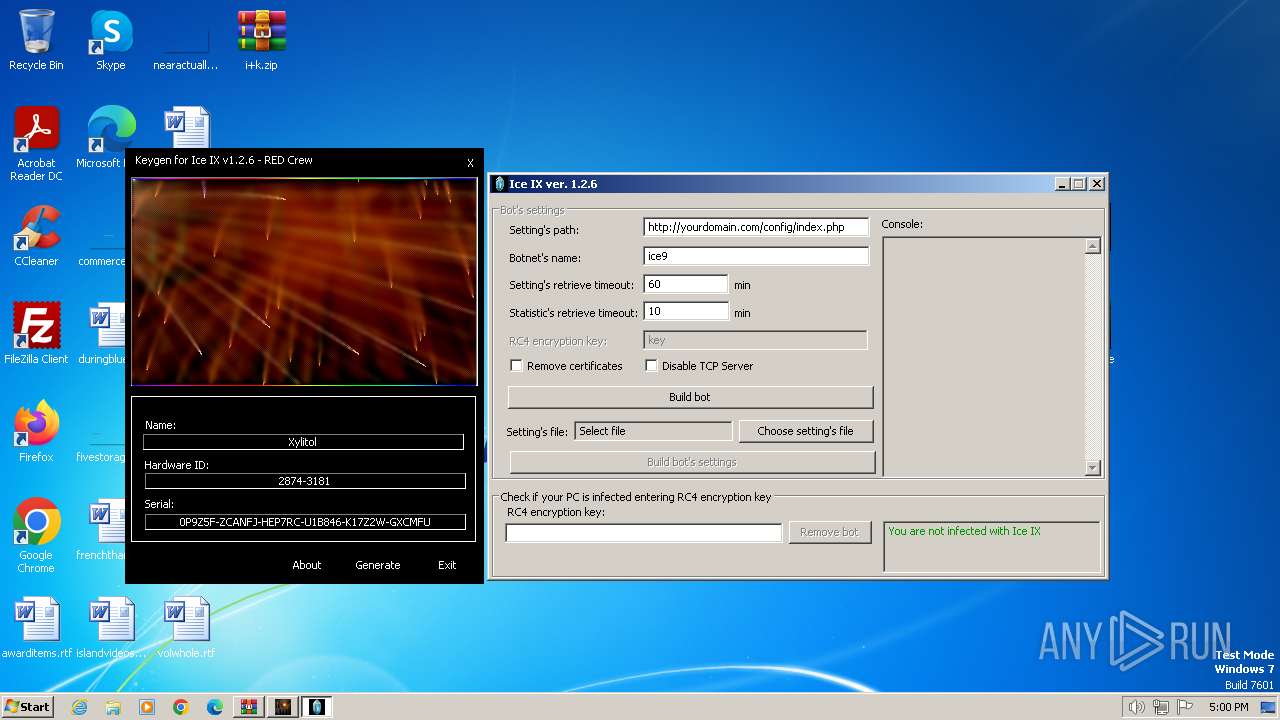Enable Disable TCP Server checkbox

[x=651, y=366]
